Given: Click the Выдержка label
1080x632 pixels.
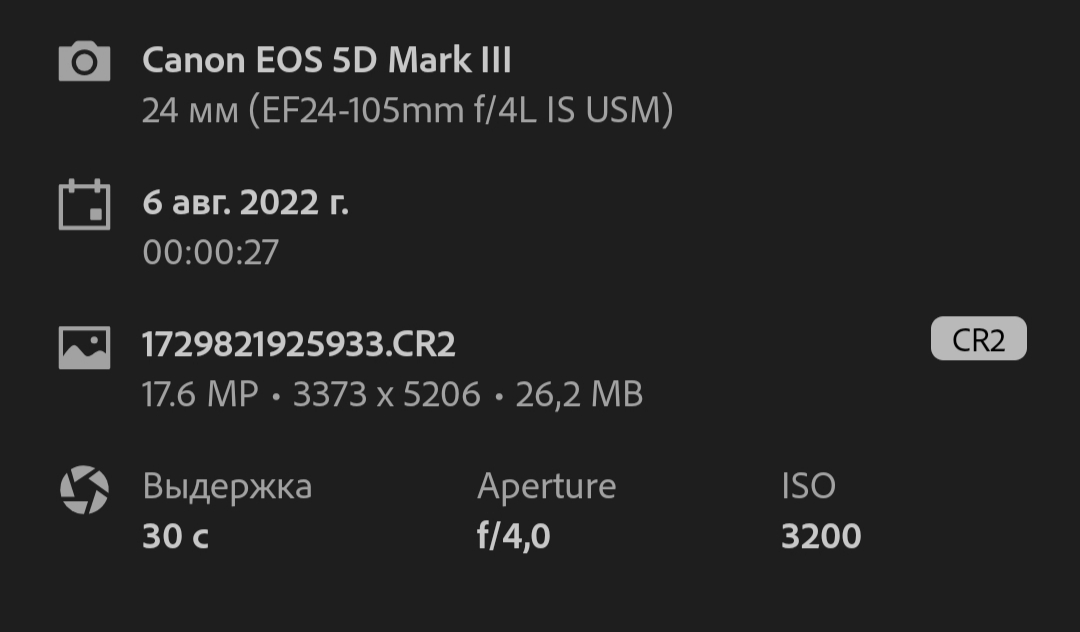Looking at the screenshot, I should (x=227, y=487).
